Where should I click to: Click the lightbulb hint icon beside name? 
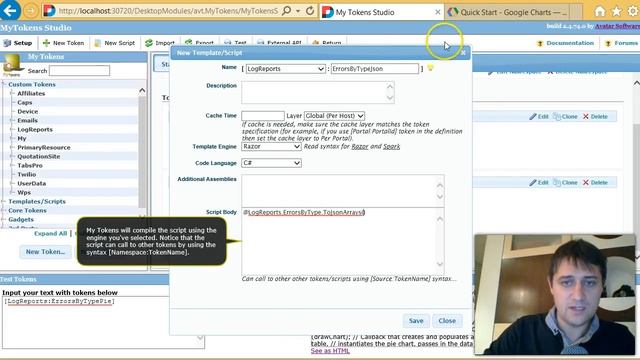click(430, 68)
